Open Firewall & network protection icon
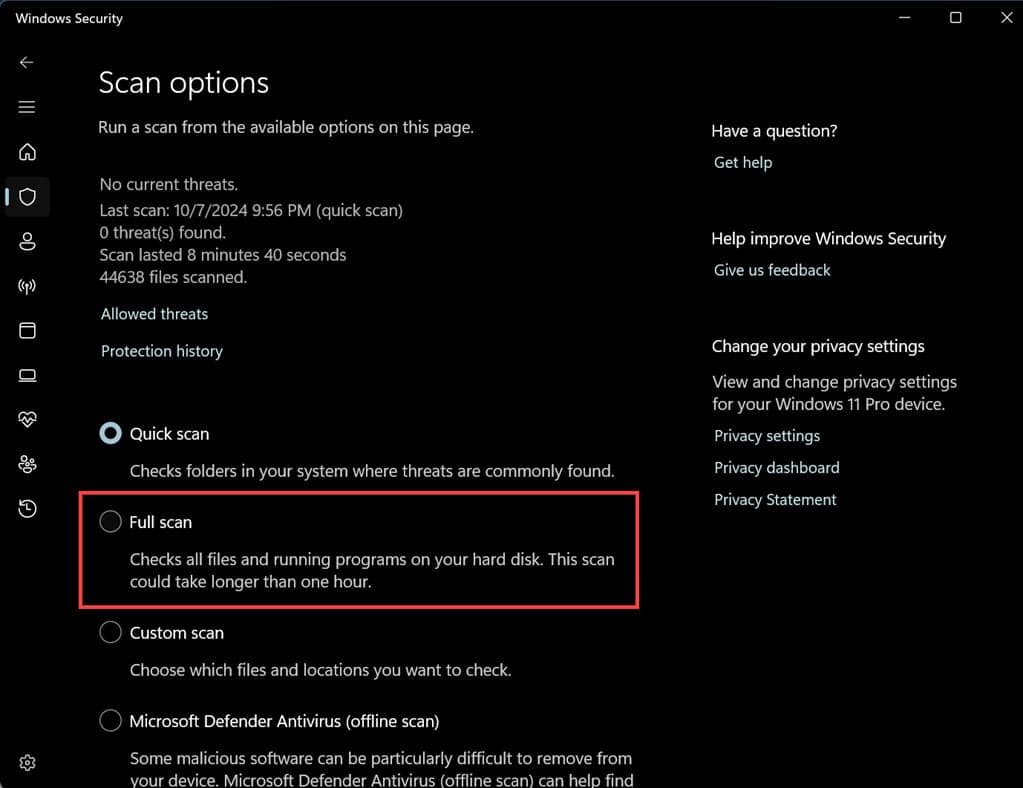Viewport: 1023px width, 788px height. pyautogui.click(x=27, y=287)
